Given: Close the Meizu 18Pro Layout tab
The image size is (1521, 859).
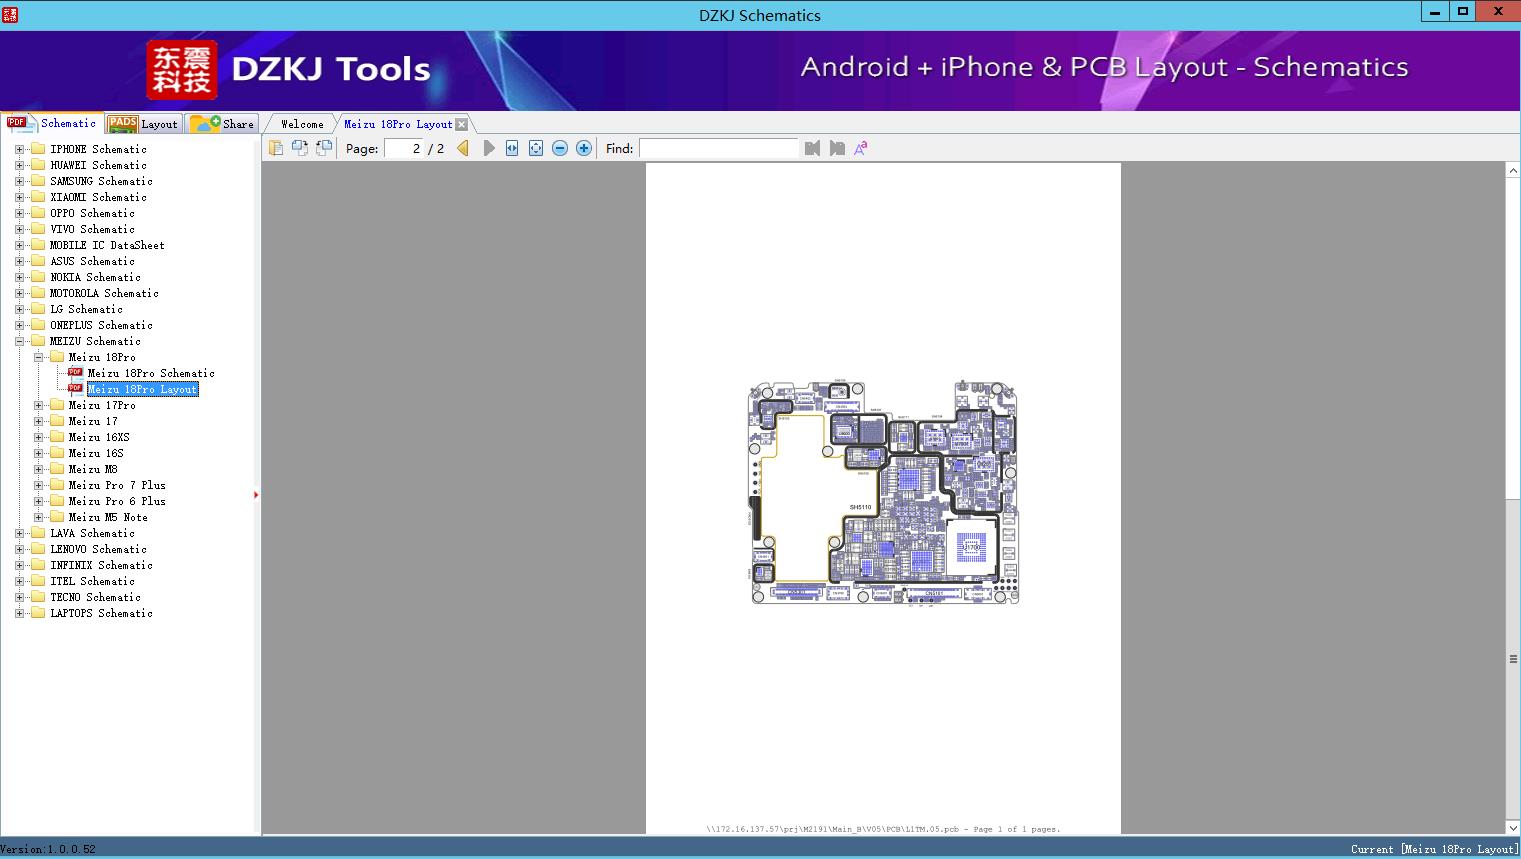Looking at the screenshot, I should point(462,125).
